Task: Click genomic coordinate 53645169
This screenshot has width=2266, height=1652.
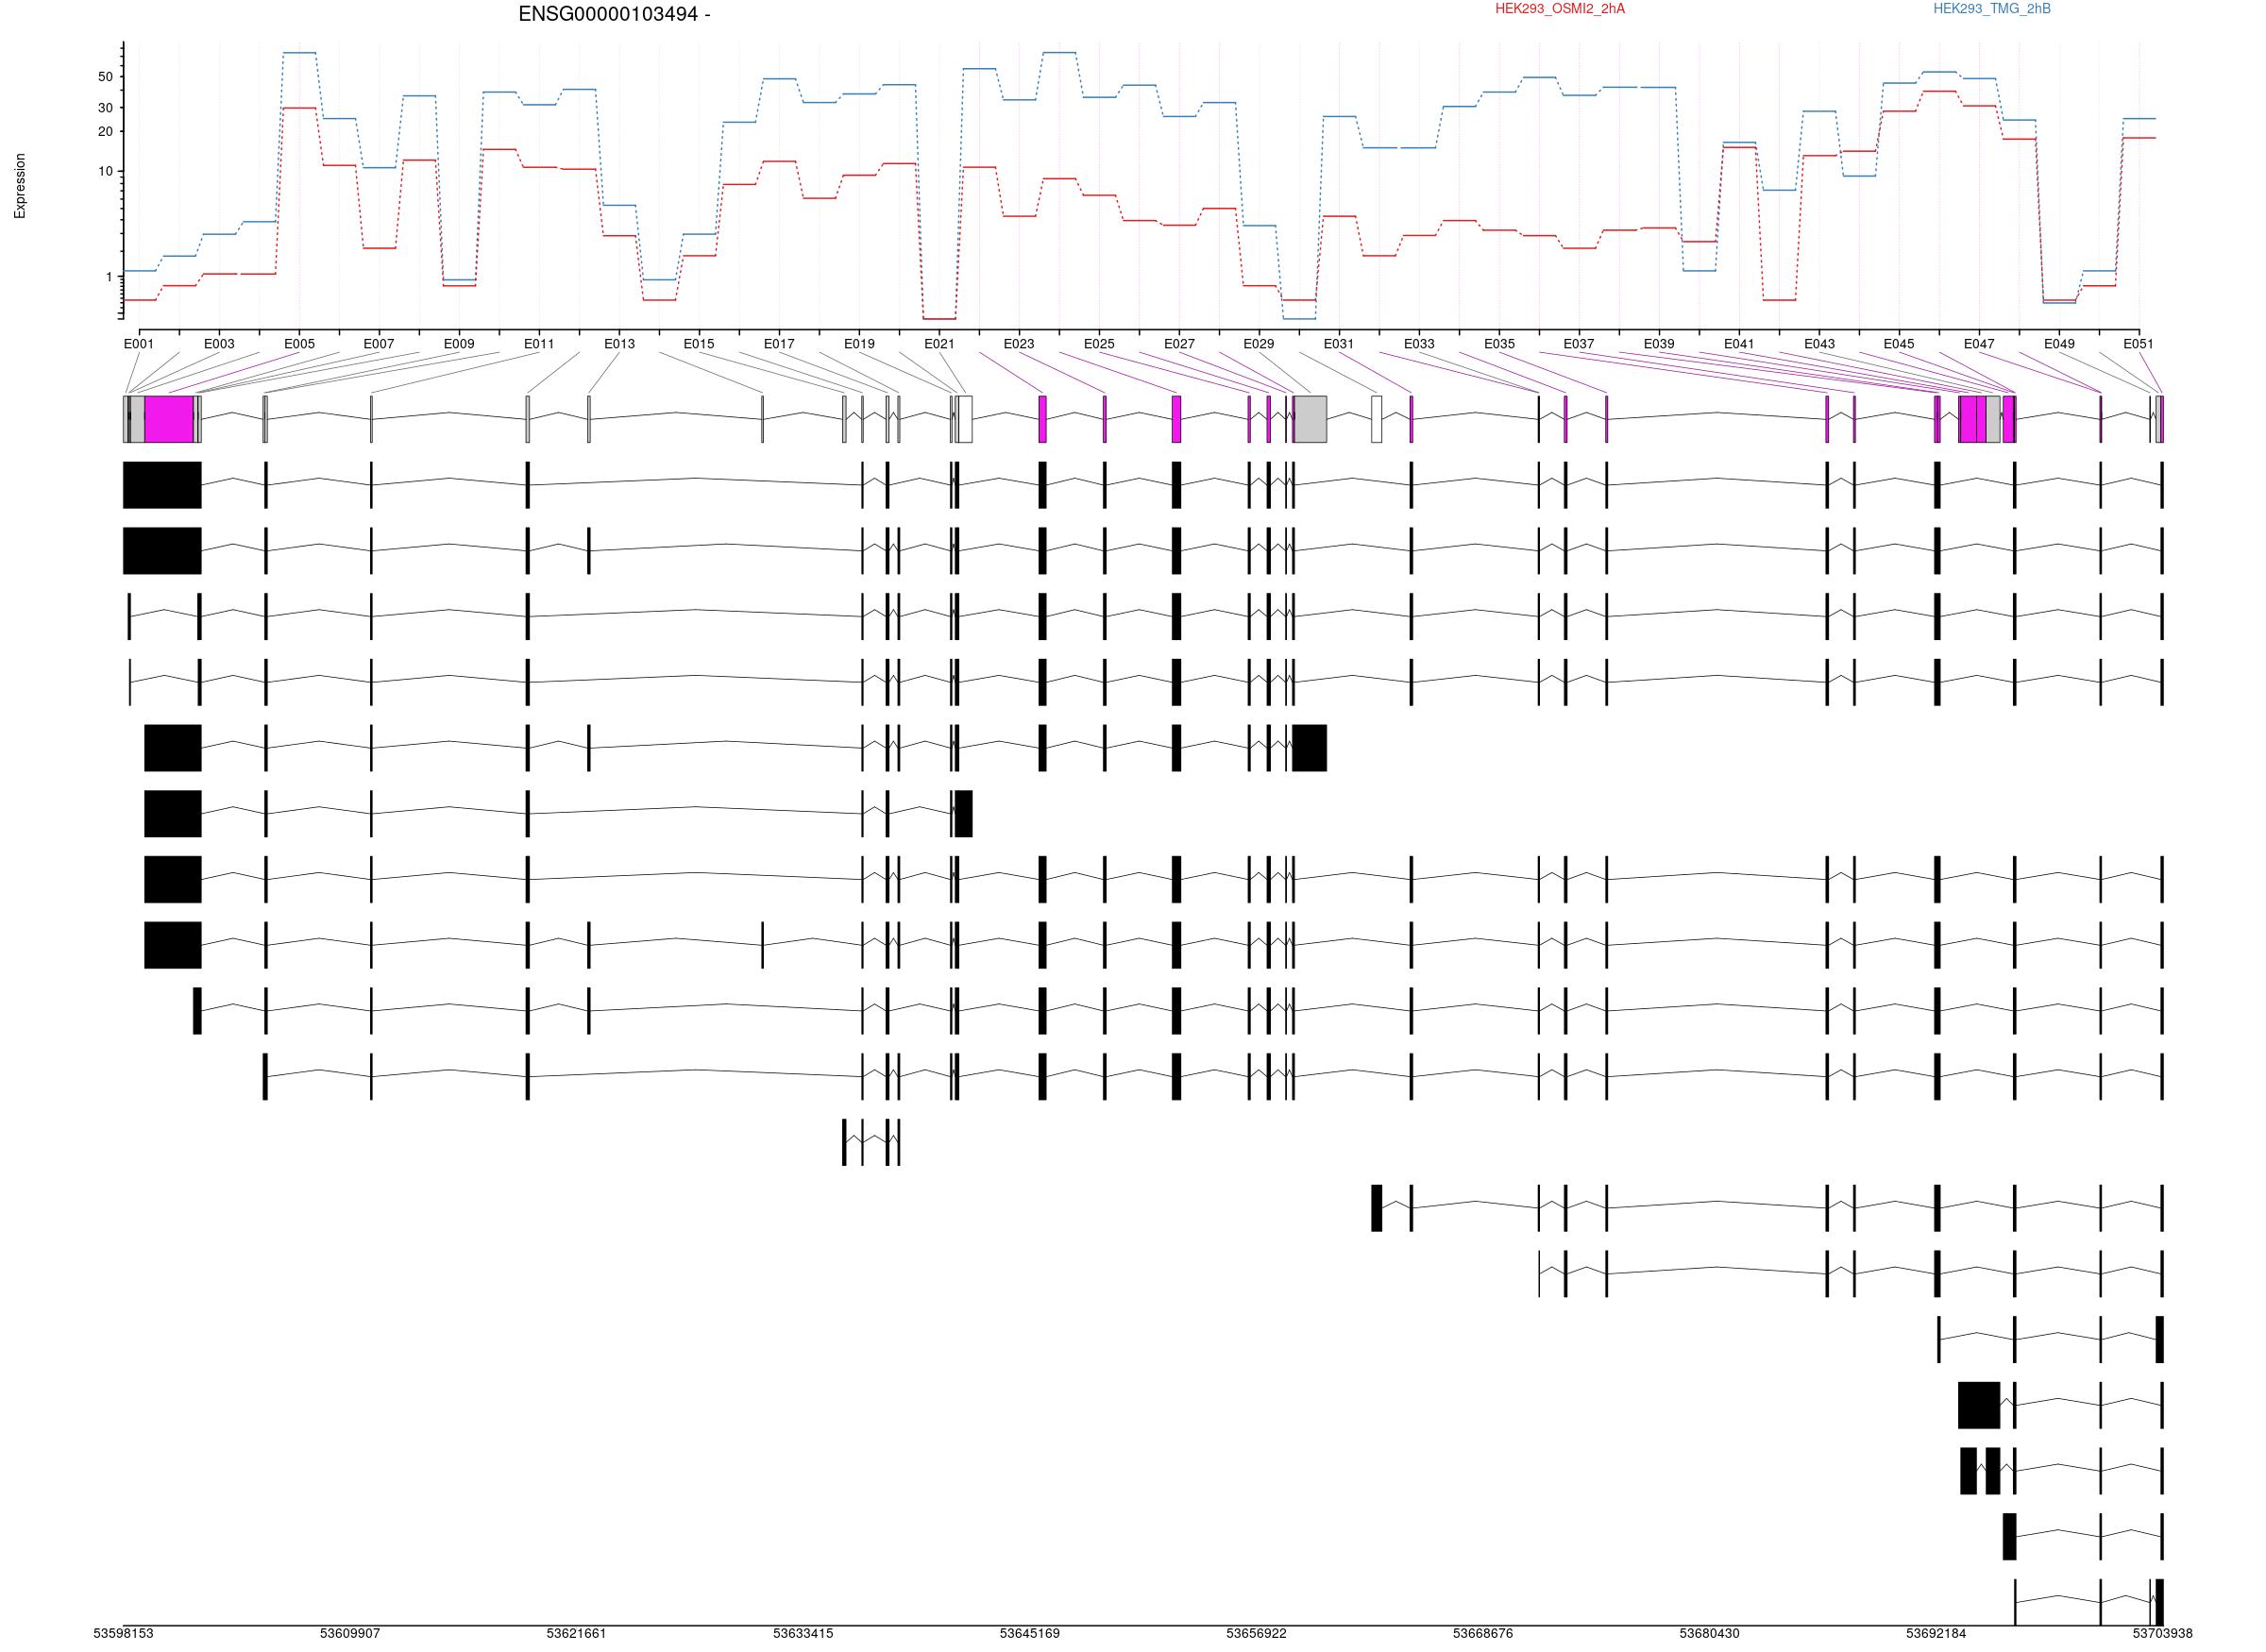Action: pyautogui.click(x=1030, y=1634)
